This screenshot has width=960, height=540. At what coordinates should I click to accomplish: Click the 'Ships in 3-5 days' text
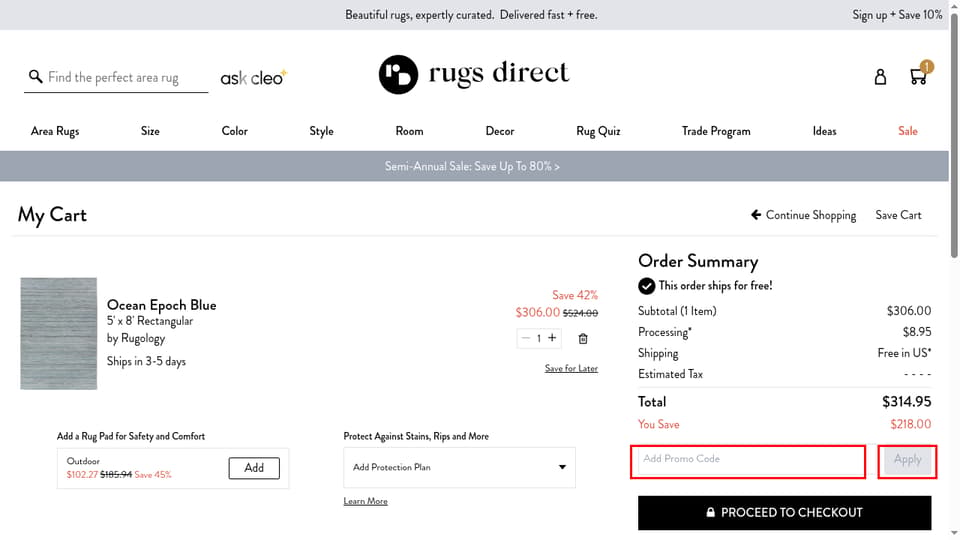point(146,361)
